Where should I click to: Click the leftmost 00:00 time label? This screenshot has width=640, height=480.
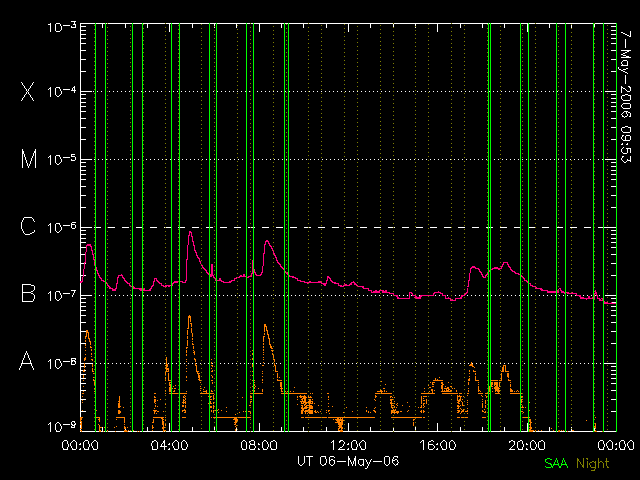tap(80, 445)
